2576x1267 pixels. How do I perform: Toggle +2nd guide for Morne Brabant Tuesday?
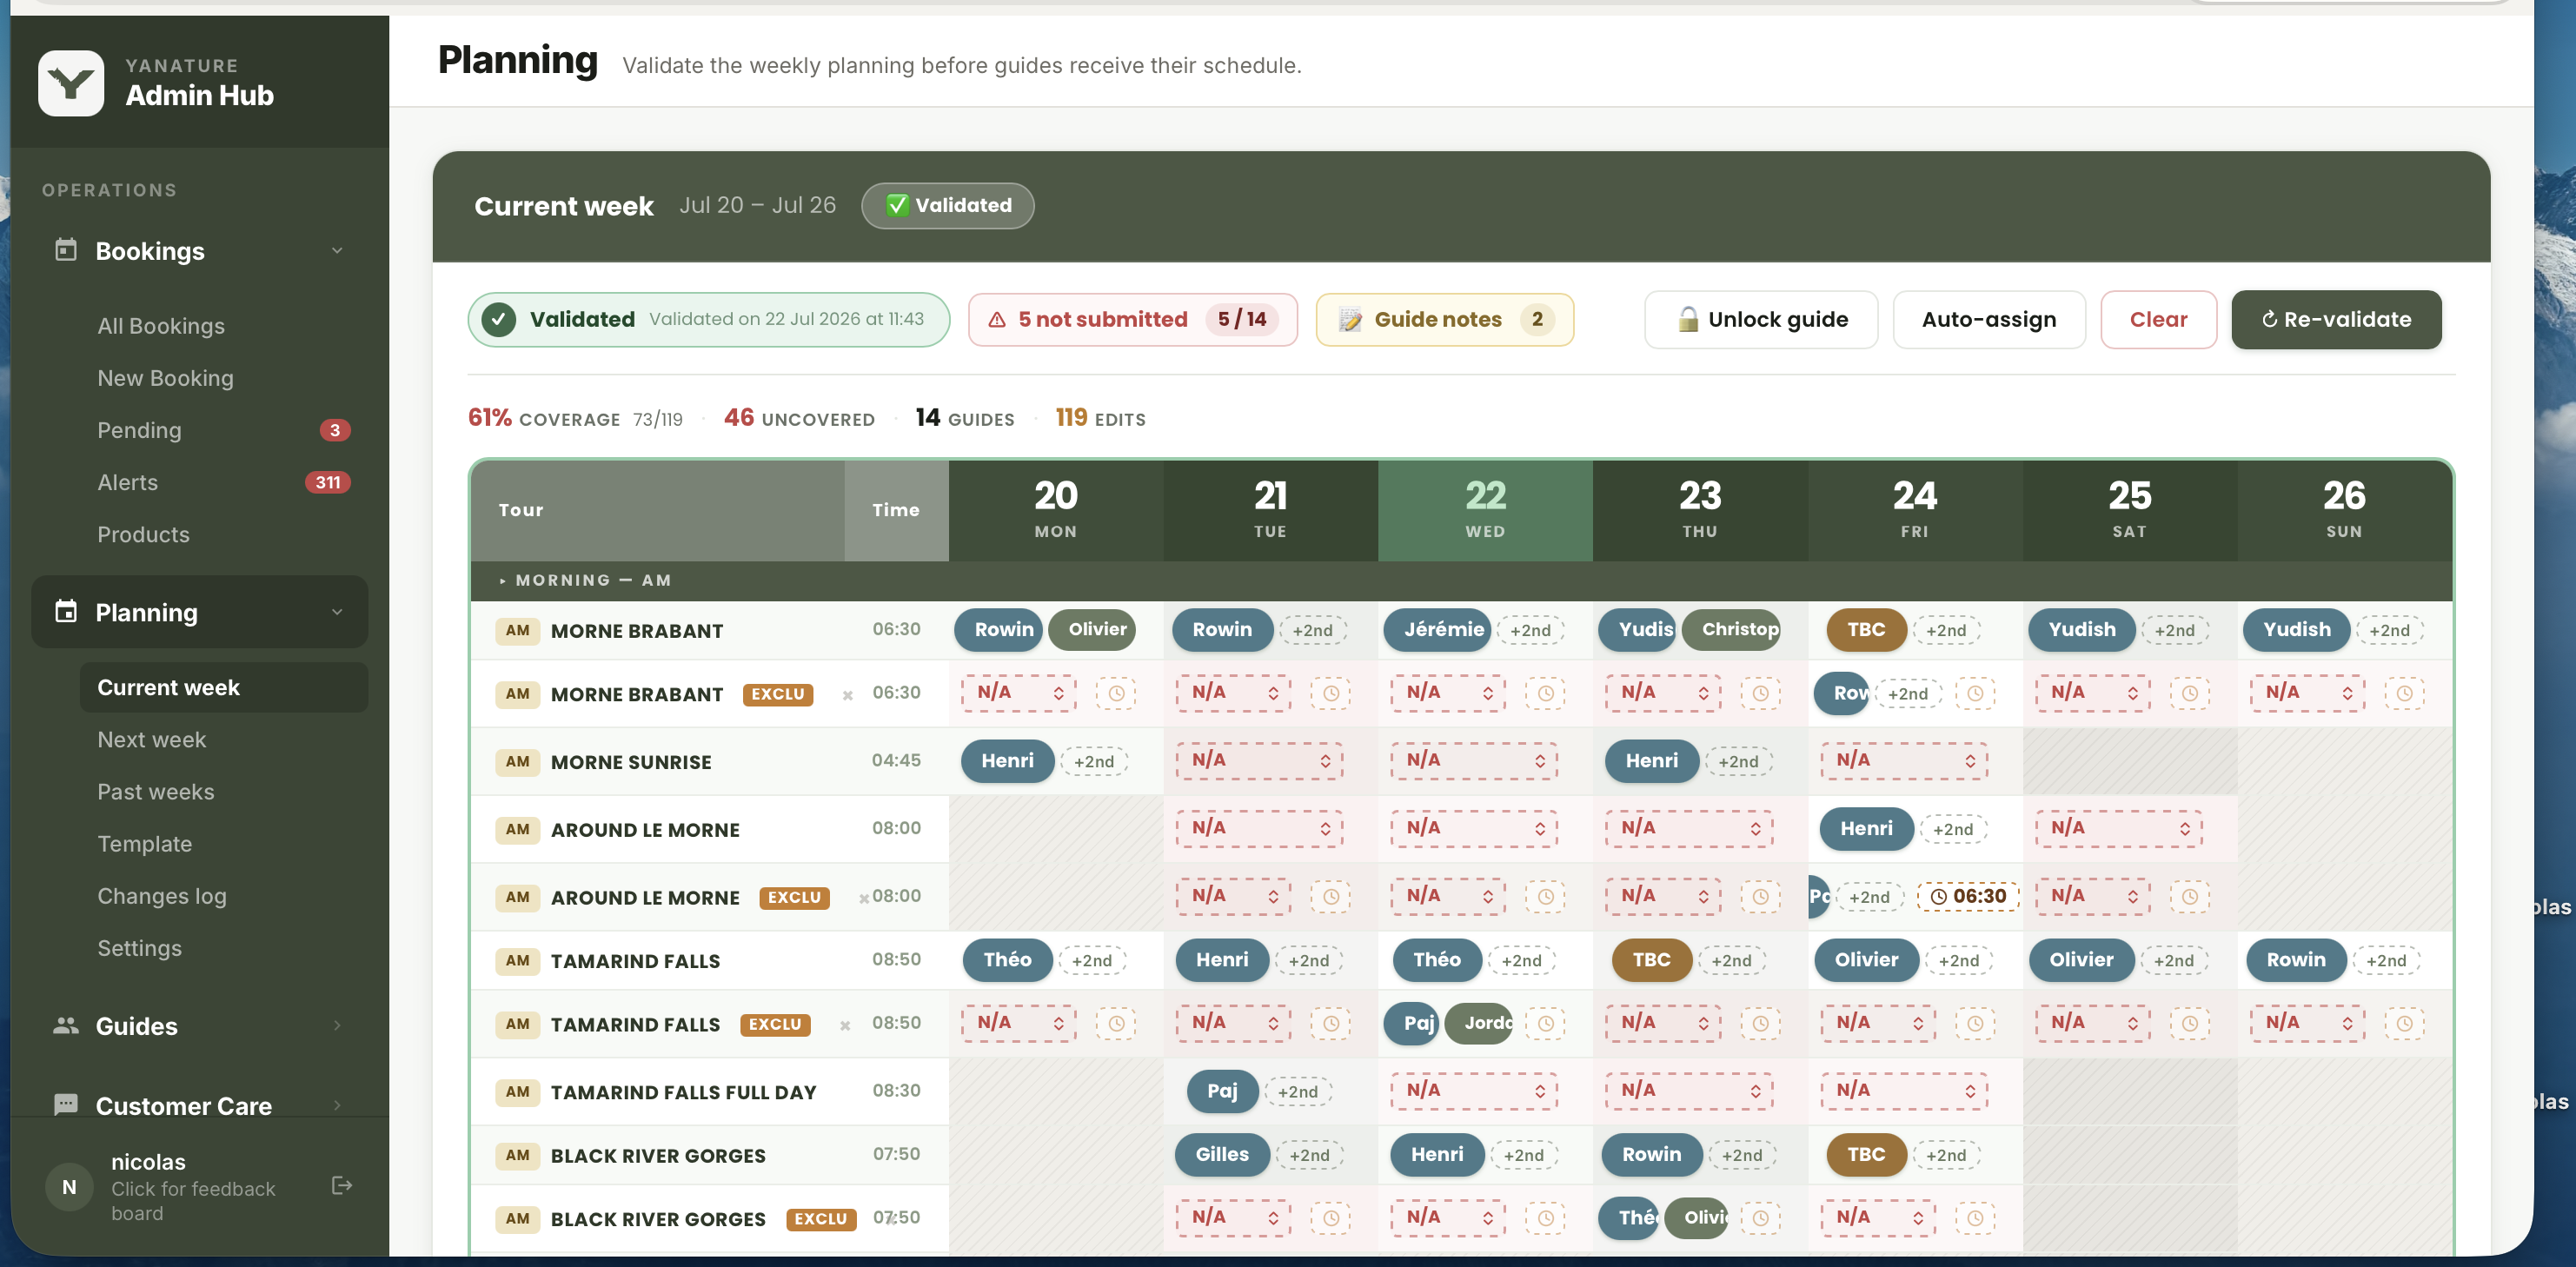point(1312,630)
